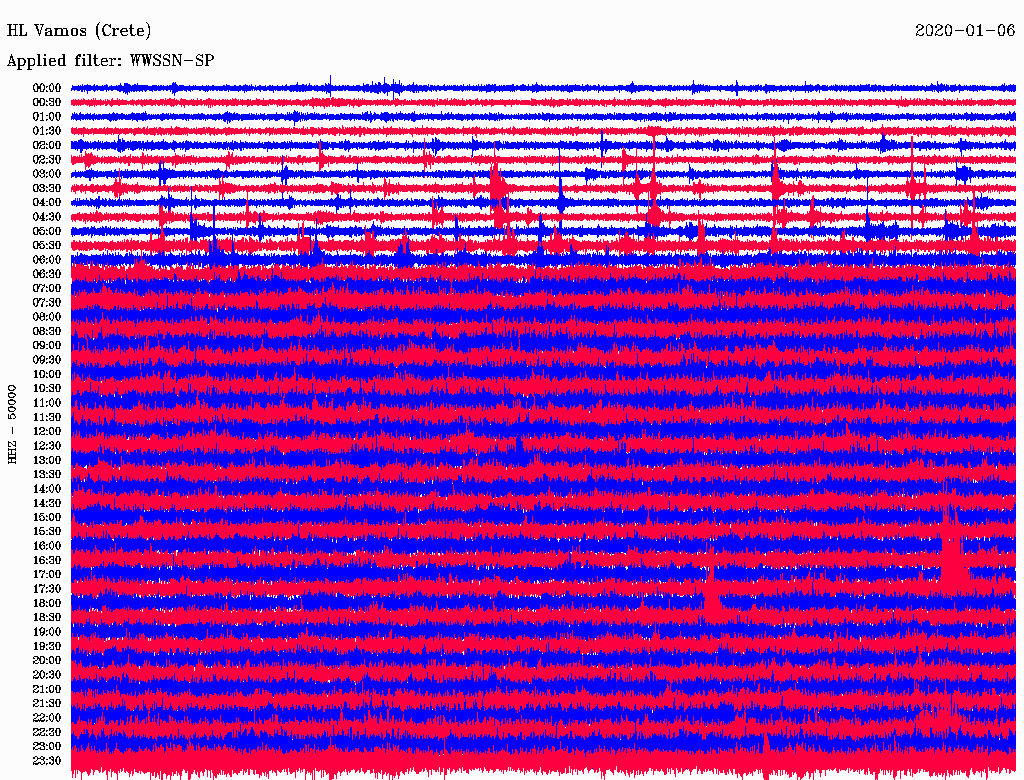The image size is (1024, 780).
Task: Click the 14:30 time label
Action: tap(47, 503)
